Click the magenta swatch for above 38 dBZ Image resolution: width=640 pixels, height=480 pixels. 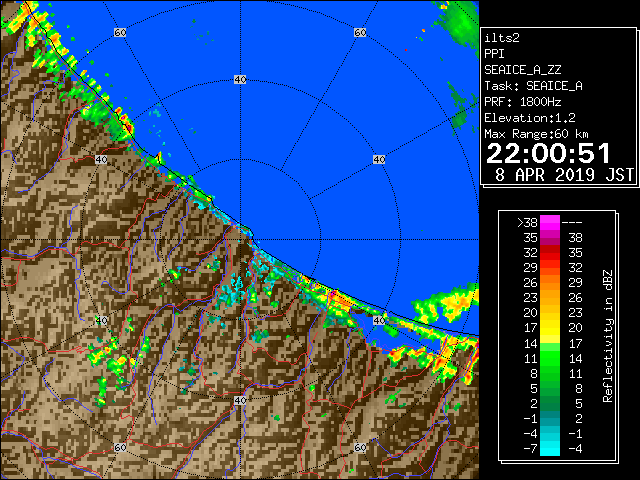pos(550,222)
